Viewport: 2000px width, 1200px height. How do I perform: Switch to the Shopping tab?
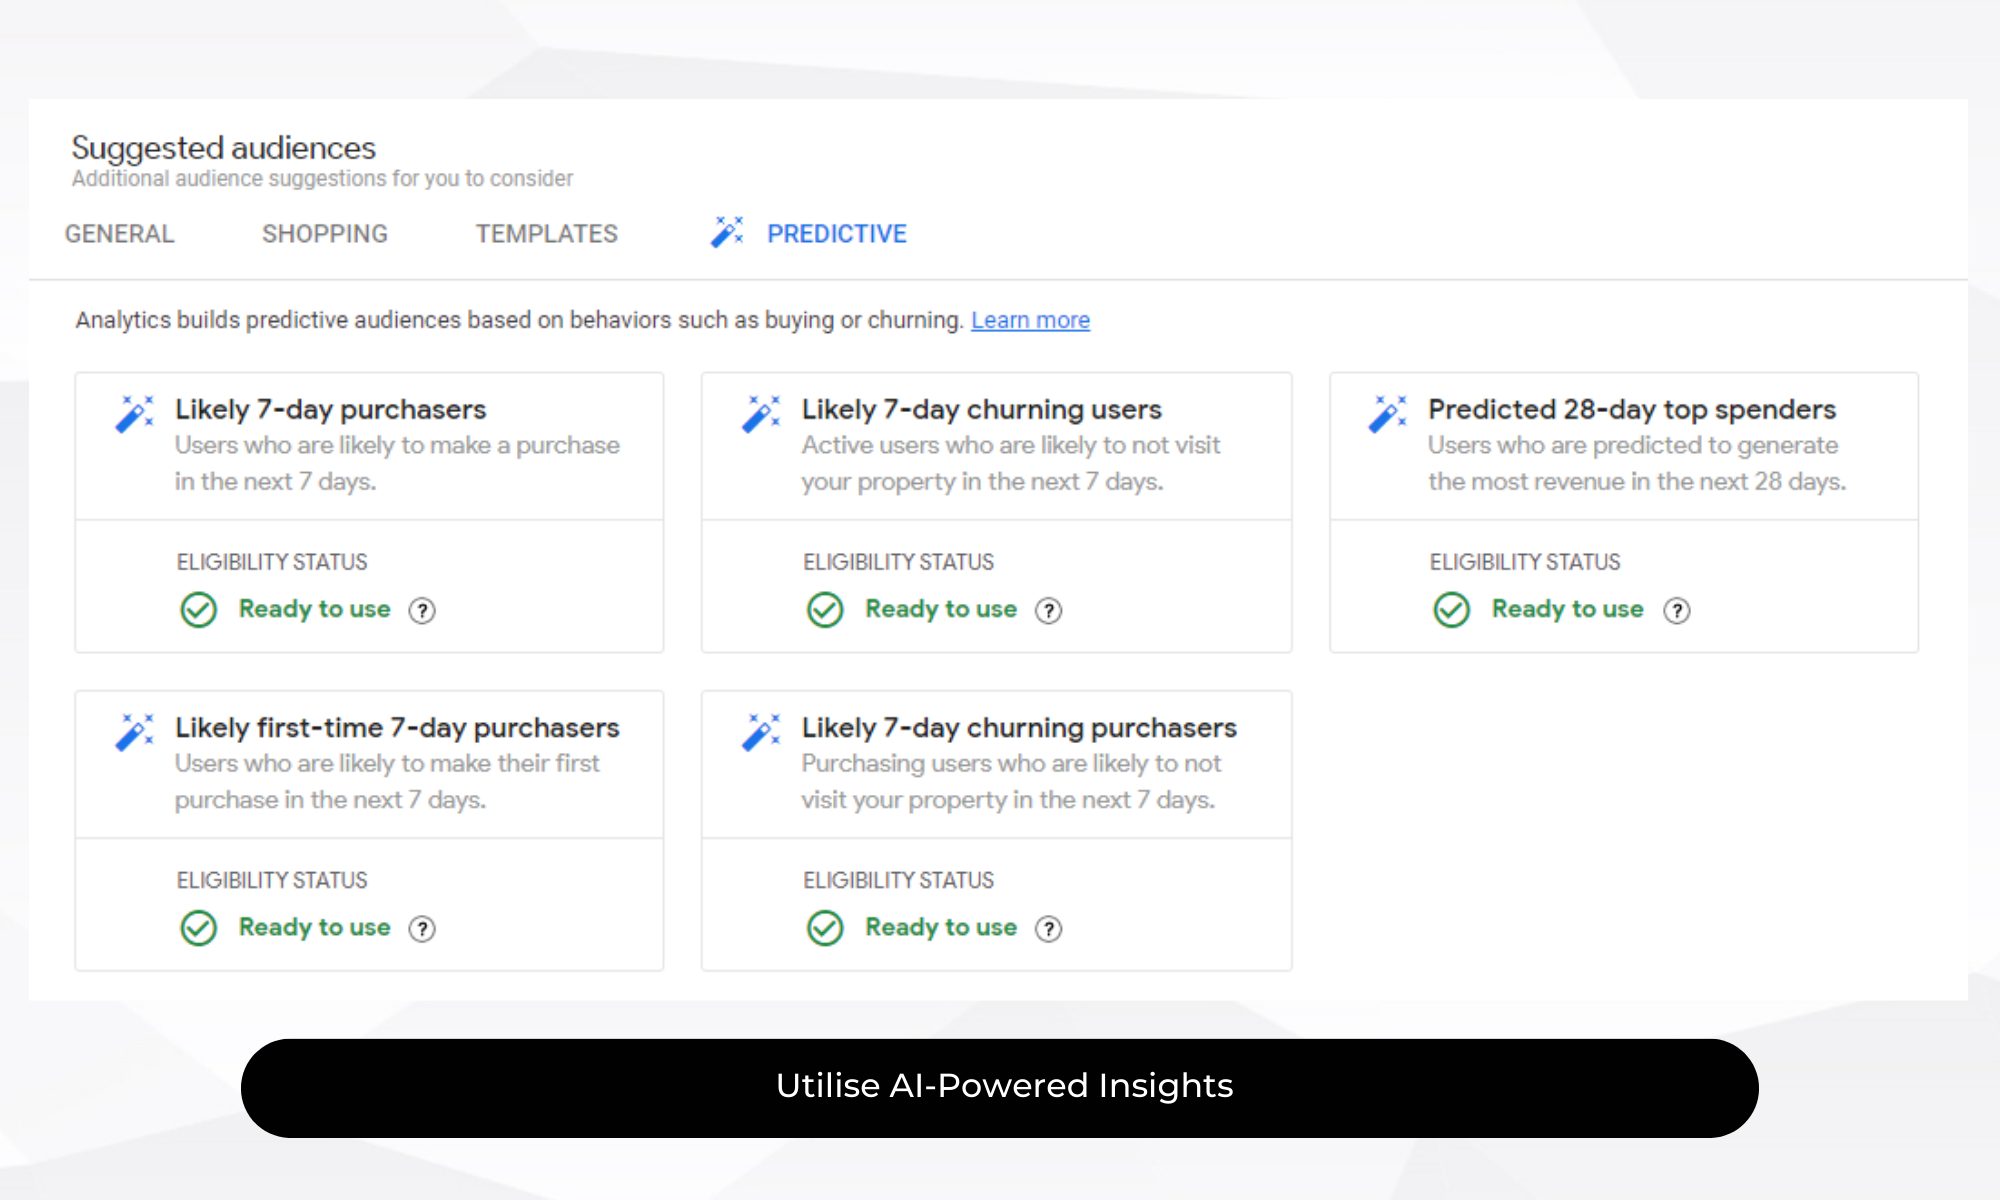point(324,234)
